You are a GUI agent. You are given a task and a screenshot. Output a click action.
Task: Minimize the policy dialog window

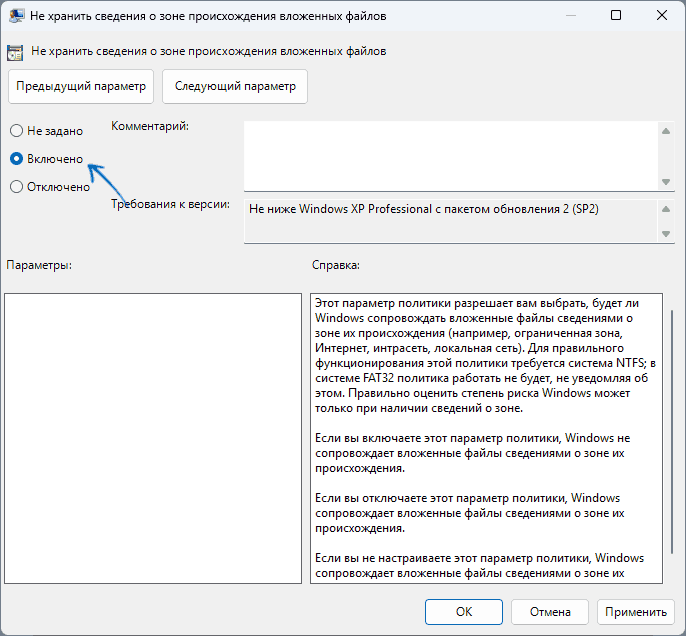[x=571, y=16]
